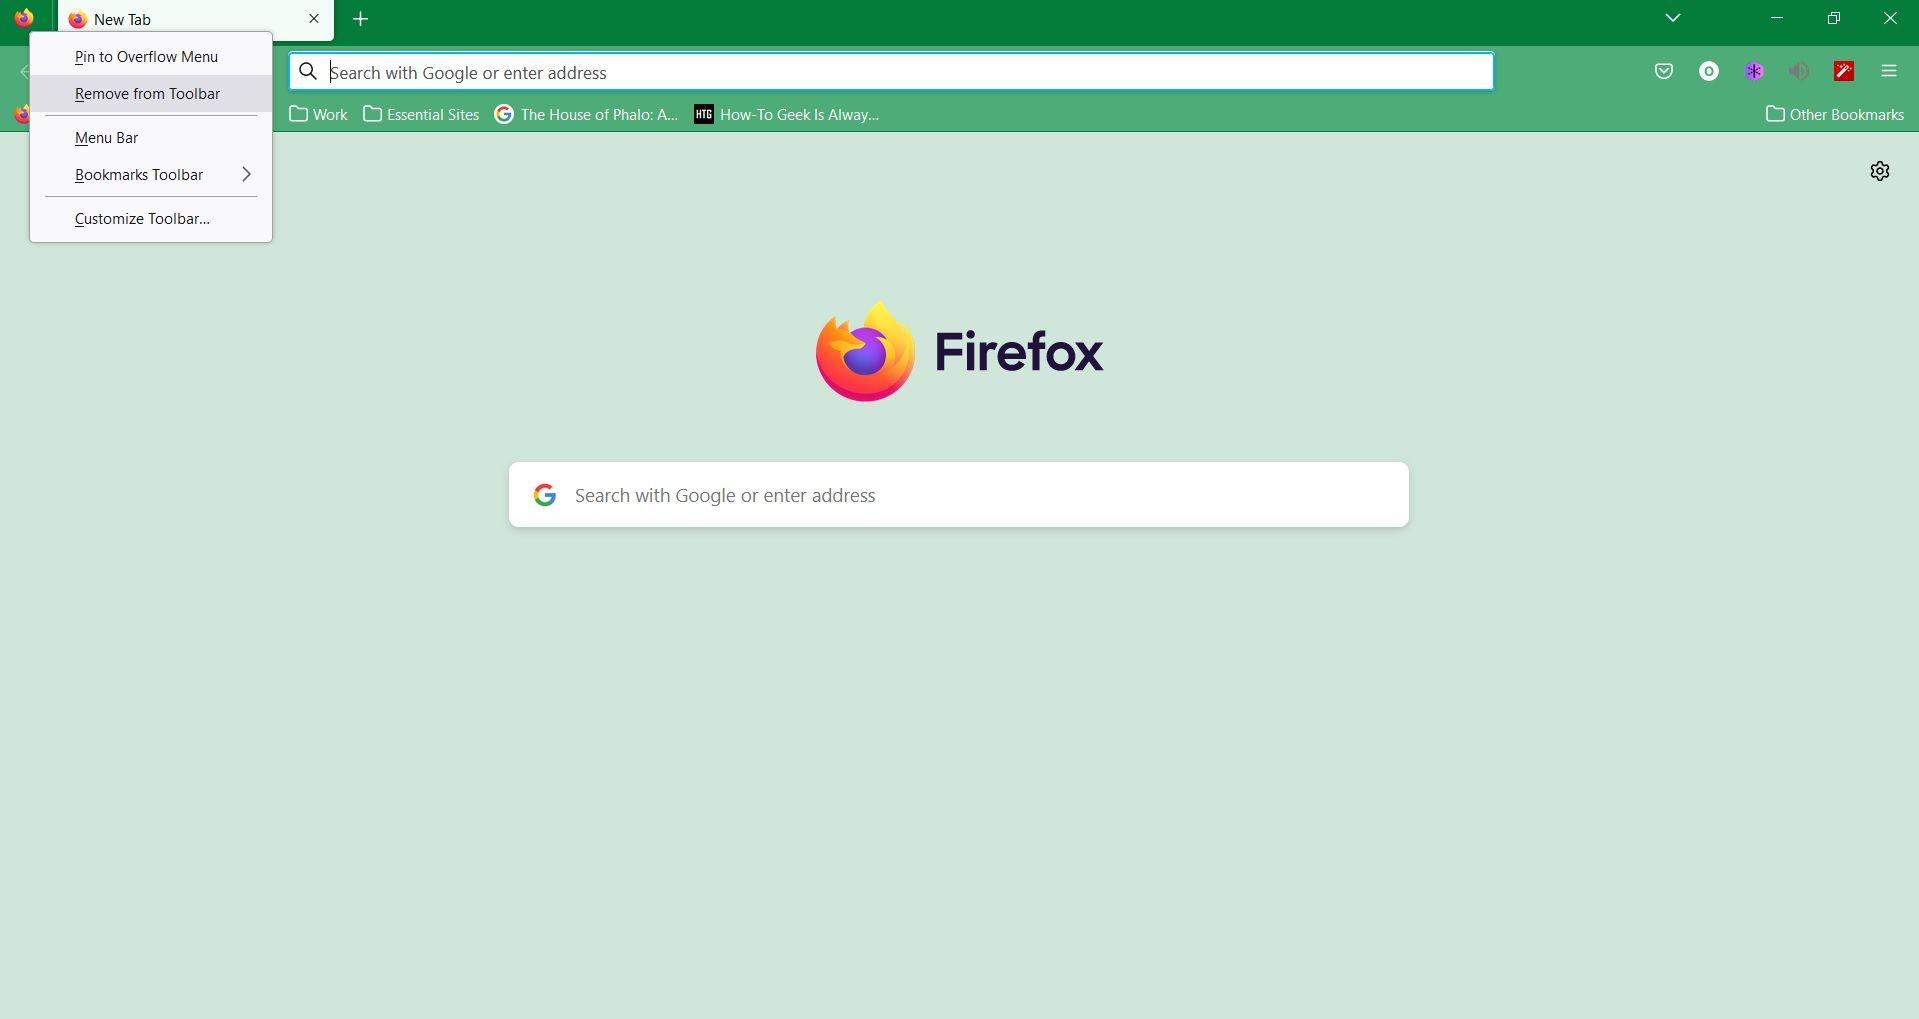
Task: Open the purple hexagon extension
Action: click(1754, 71)
